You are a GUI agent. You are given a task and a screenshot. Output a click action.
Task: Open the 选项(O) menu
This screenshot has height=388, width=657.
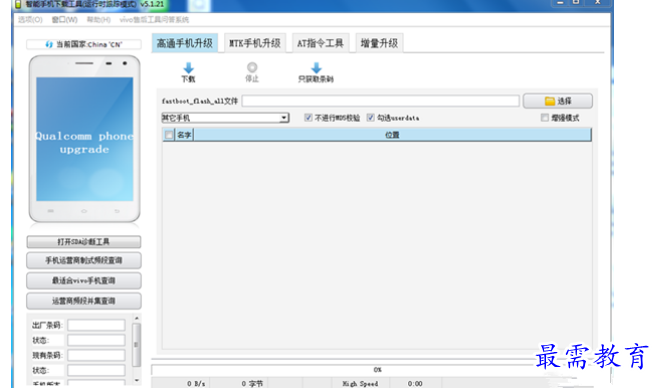(30, 20)
